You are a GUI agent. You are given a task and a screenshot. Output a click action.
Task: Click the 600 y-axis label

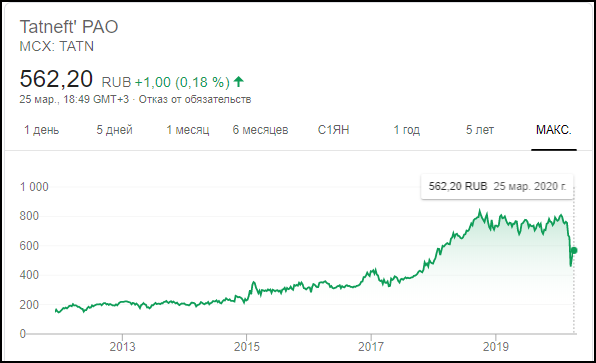[29, 246]
